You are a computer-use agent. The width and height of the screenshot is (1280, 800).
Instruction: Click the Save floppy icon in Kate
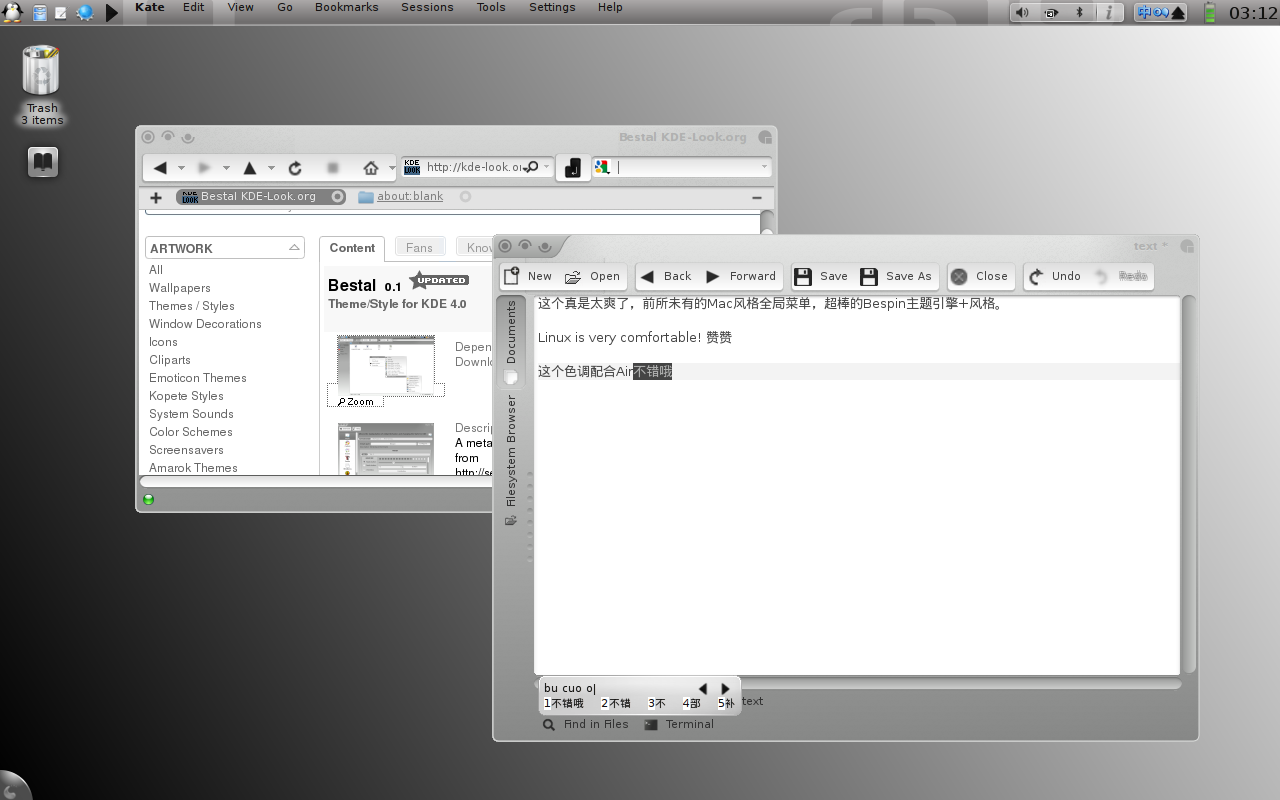tap(803, 277)
